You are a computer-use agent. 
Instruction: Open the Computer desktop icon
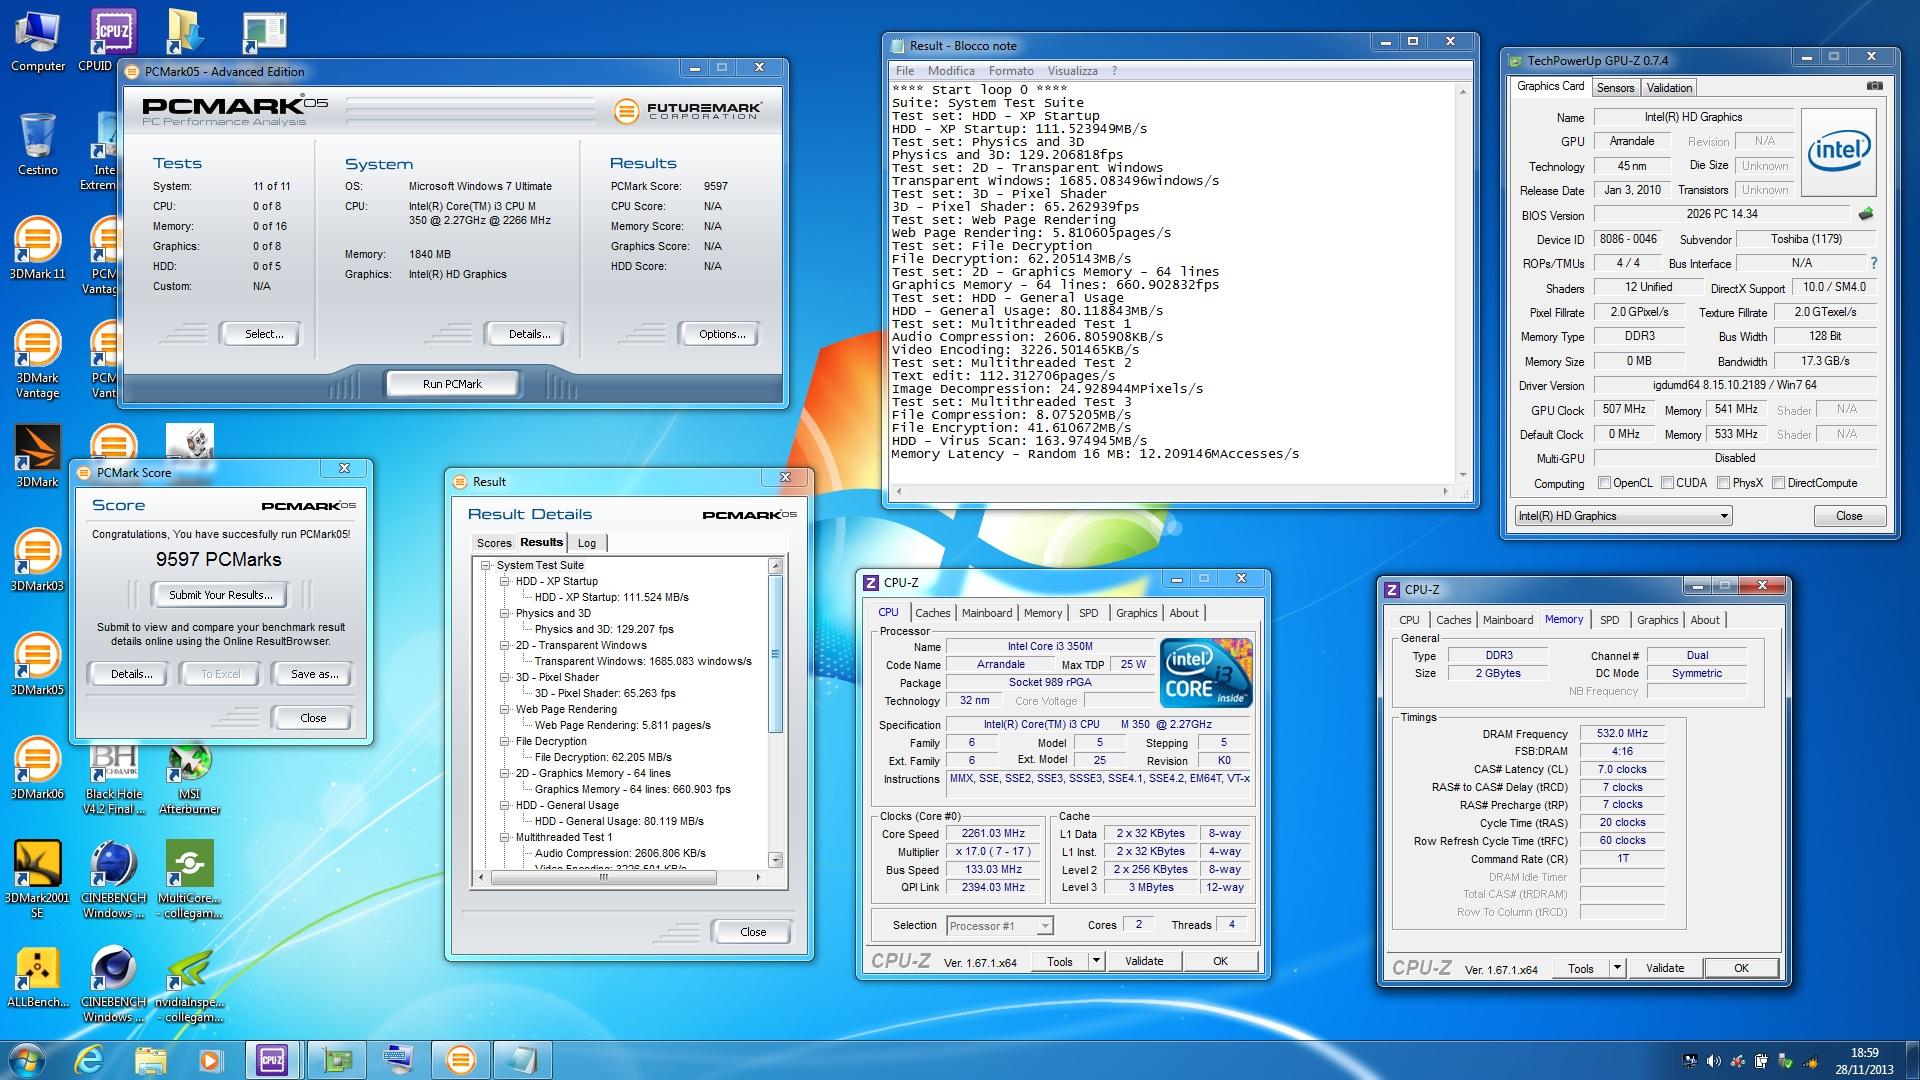coord(37,42)
